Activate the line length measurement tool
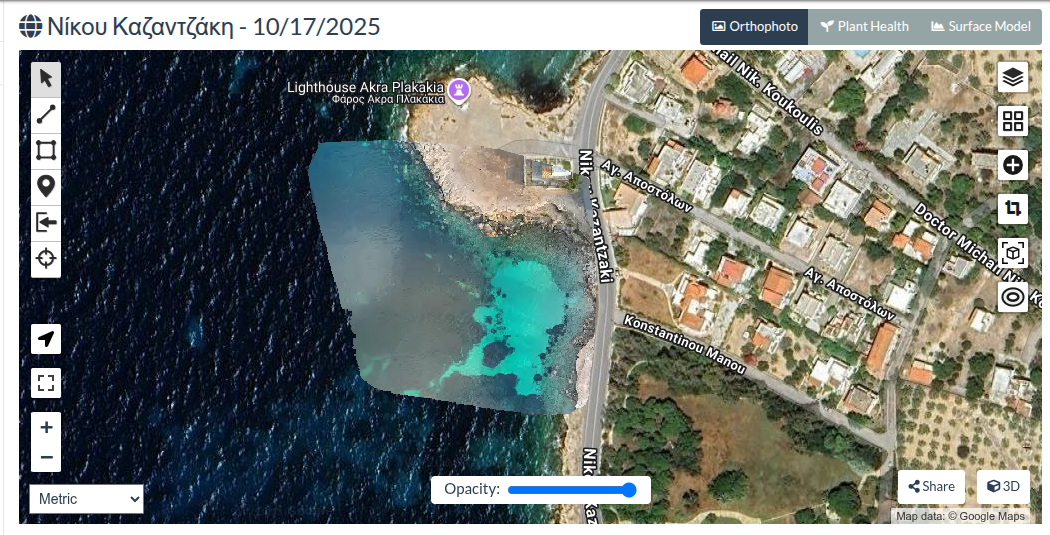The image size is (1050, 535). [x=46, y=114]
